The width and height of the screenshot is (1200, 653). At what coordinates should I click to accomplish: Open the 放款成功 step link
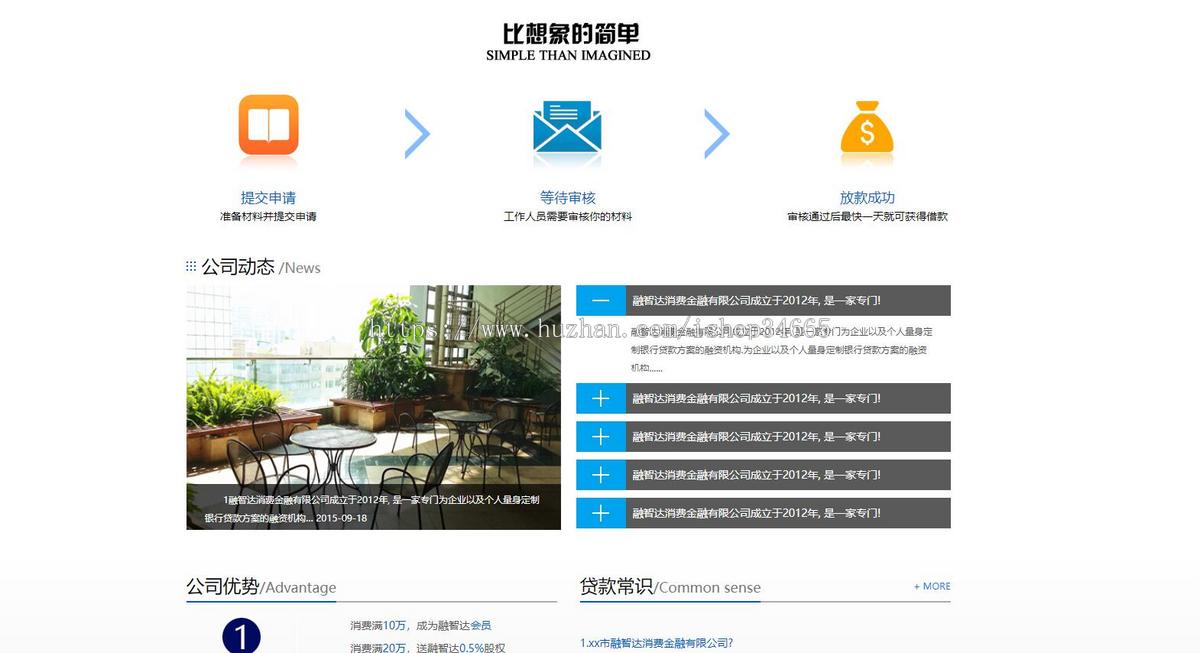(x=867, y=198)
